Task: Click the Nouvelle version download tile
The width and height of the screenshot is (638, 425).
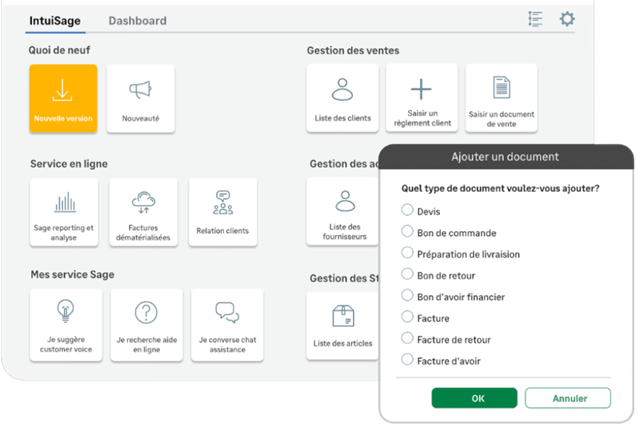Action: coord(63,98)
